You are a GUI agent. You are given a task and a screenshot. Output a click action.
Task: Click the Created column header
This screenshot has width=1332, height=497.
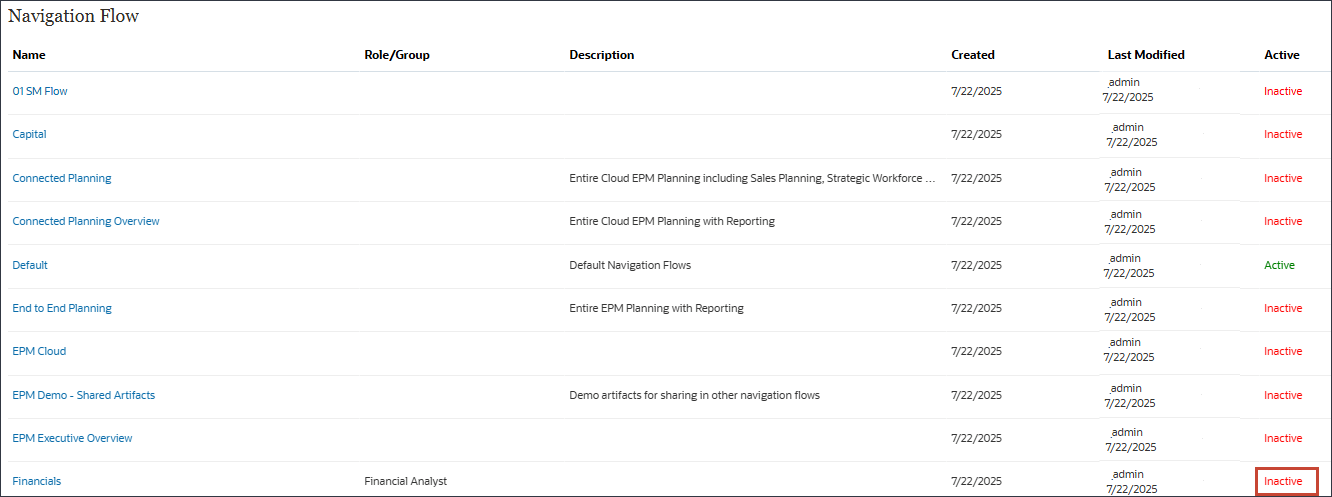click(973, 55)
